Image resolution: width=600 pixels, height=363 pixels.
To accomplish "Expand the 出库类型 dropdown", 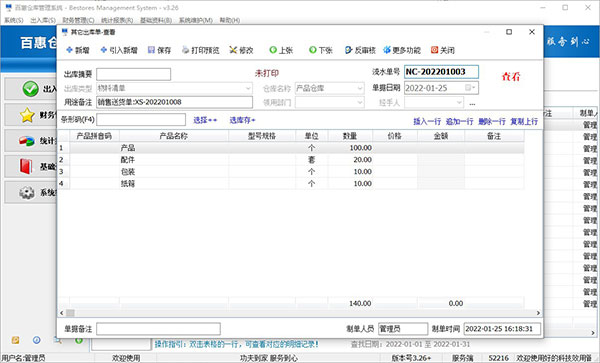I will pyautogui.click(x=248, y=88).
